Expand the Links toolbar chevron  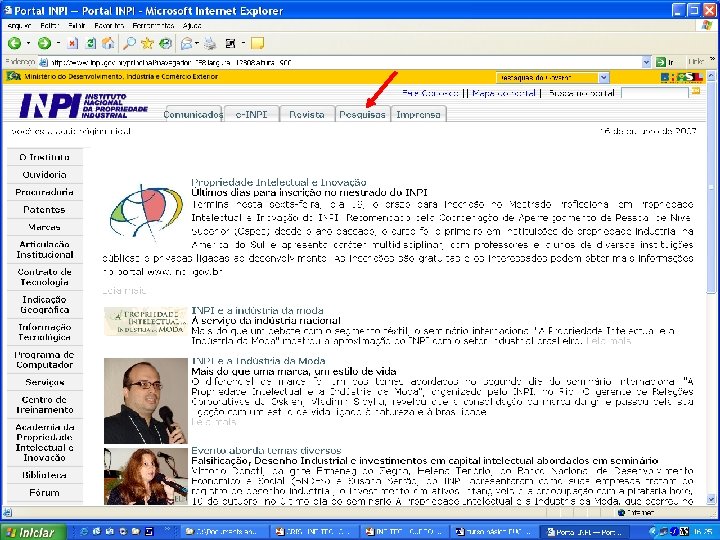(x=712, y=60)
